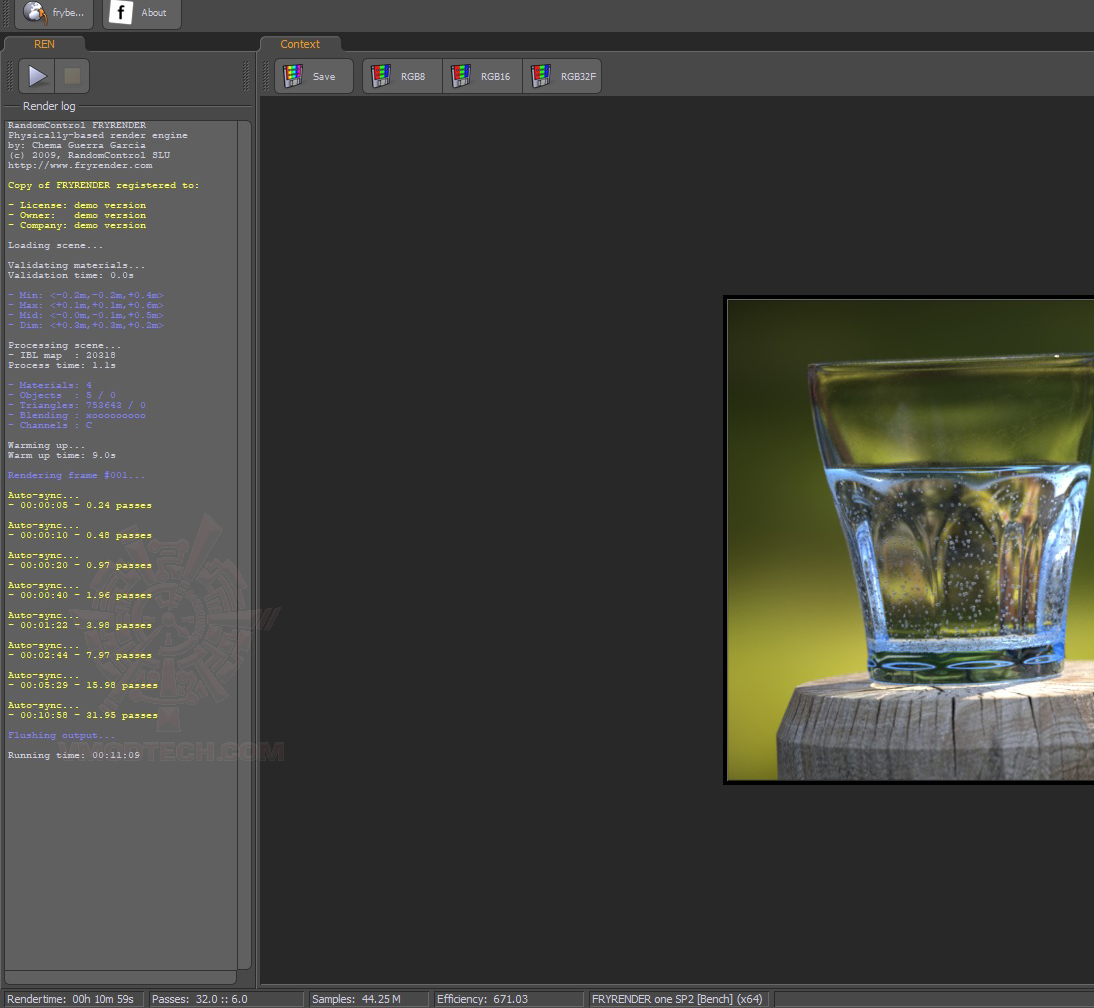Image resolution: width=1094 pixels, height=1008 pixels.
Task: Click the 'IBL map : 20318' line
Action: [61, 355]
